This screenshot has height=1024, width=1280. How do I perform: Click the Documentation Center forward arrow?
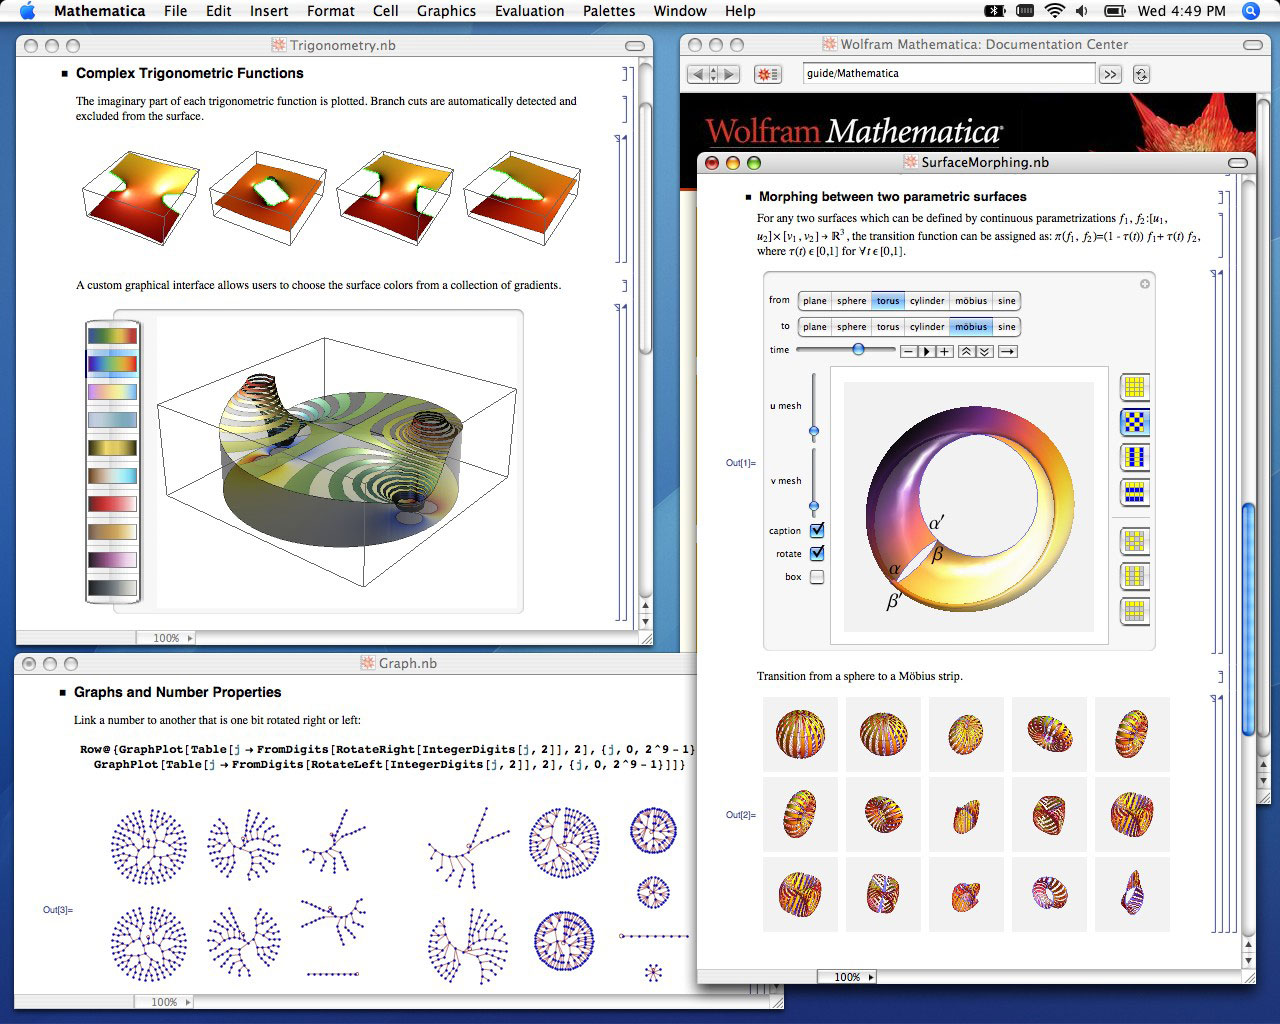(731, 74)
